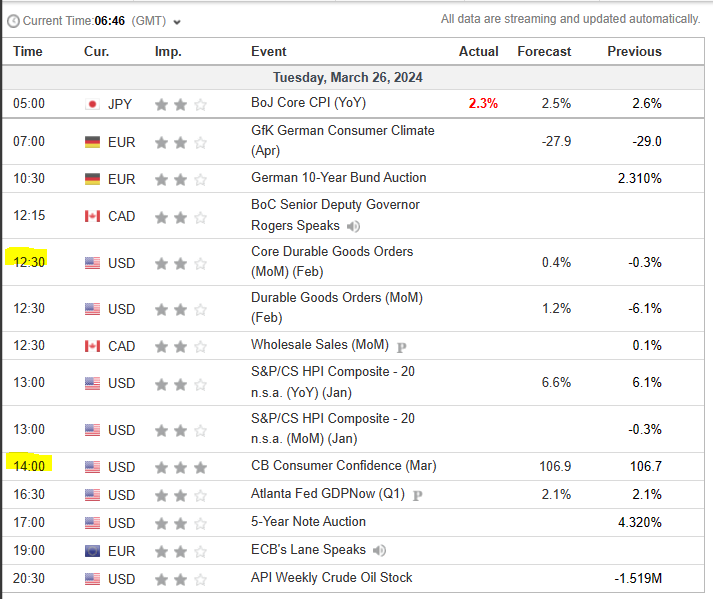
Task: Click the preliminary P icon beside Wholesale Sales
Action: [402, 346]
